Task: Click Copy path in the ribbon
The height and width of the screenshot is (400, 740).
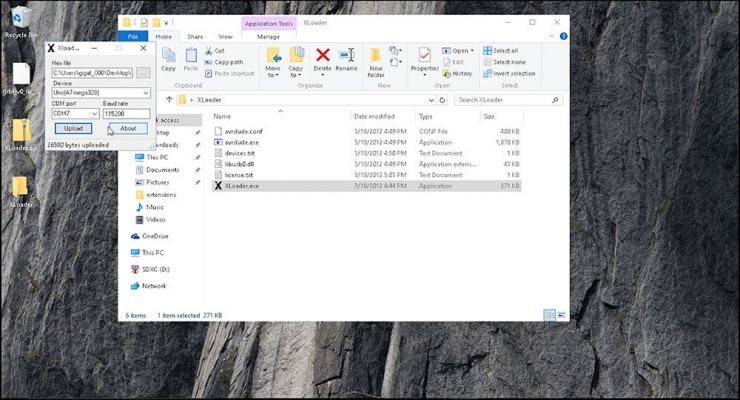Action: 224,62
